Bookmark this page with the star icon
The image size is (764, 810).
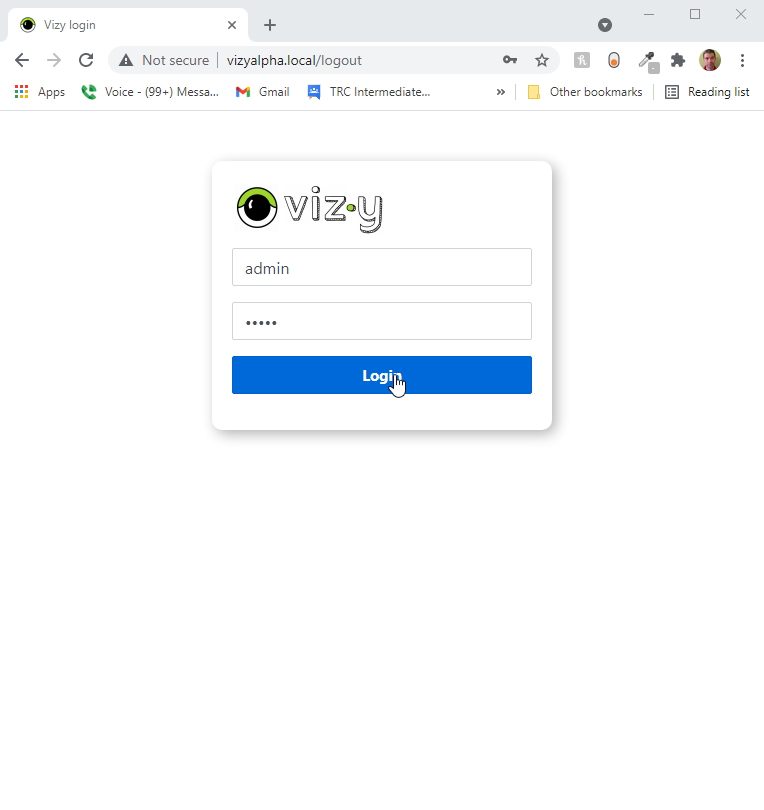[541, 60]
